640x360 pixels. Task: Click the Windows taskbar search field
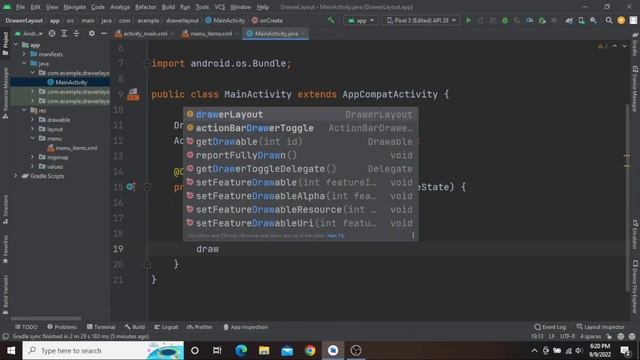(103, 351)
